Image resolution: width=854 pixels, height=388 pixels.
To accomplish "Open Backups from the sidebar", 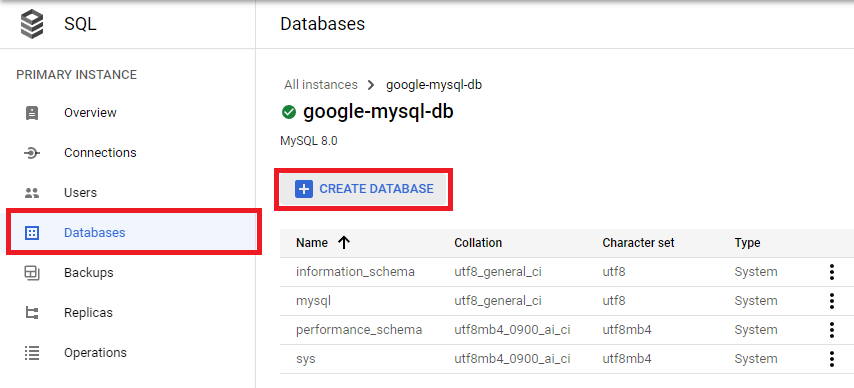I will point(89,272).
